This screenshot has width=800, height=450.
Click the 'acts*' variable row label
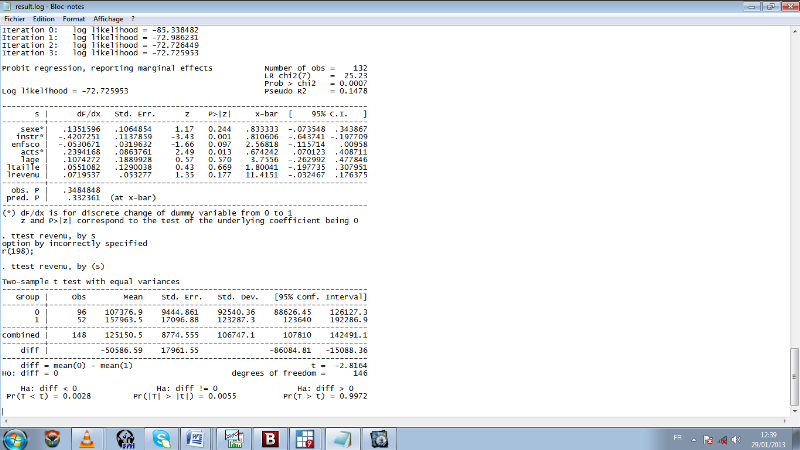pyautogui.click(x=32, y=152)
